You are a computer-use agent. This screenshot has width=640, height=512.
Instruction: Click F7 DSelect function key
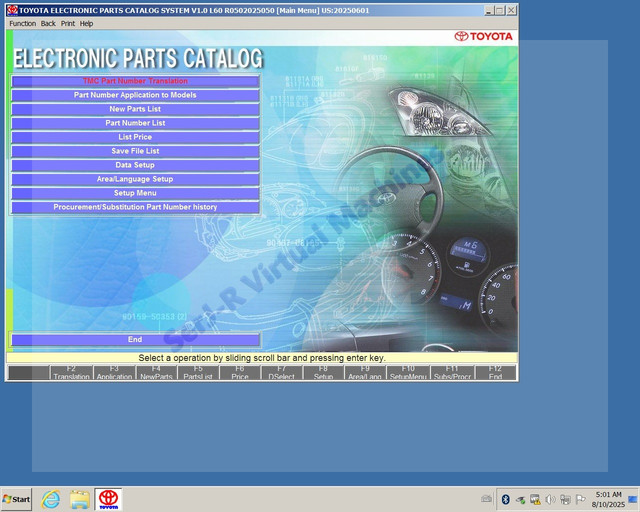[x=282, y=373]
